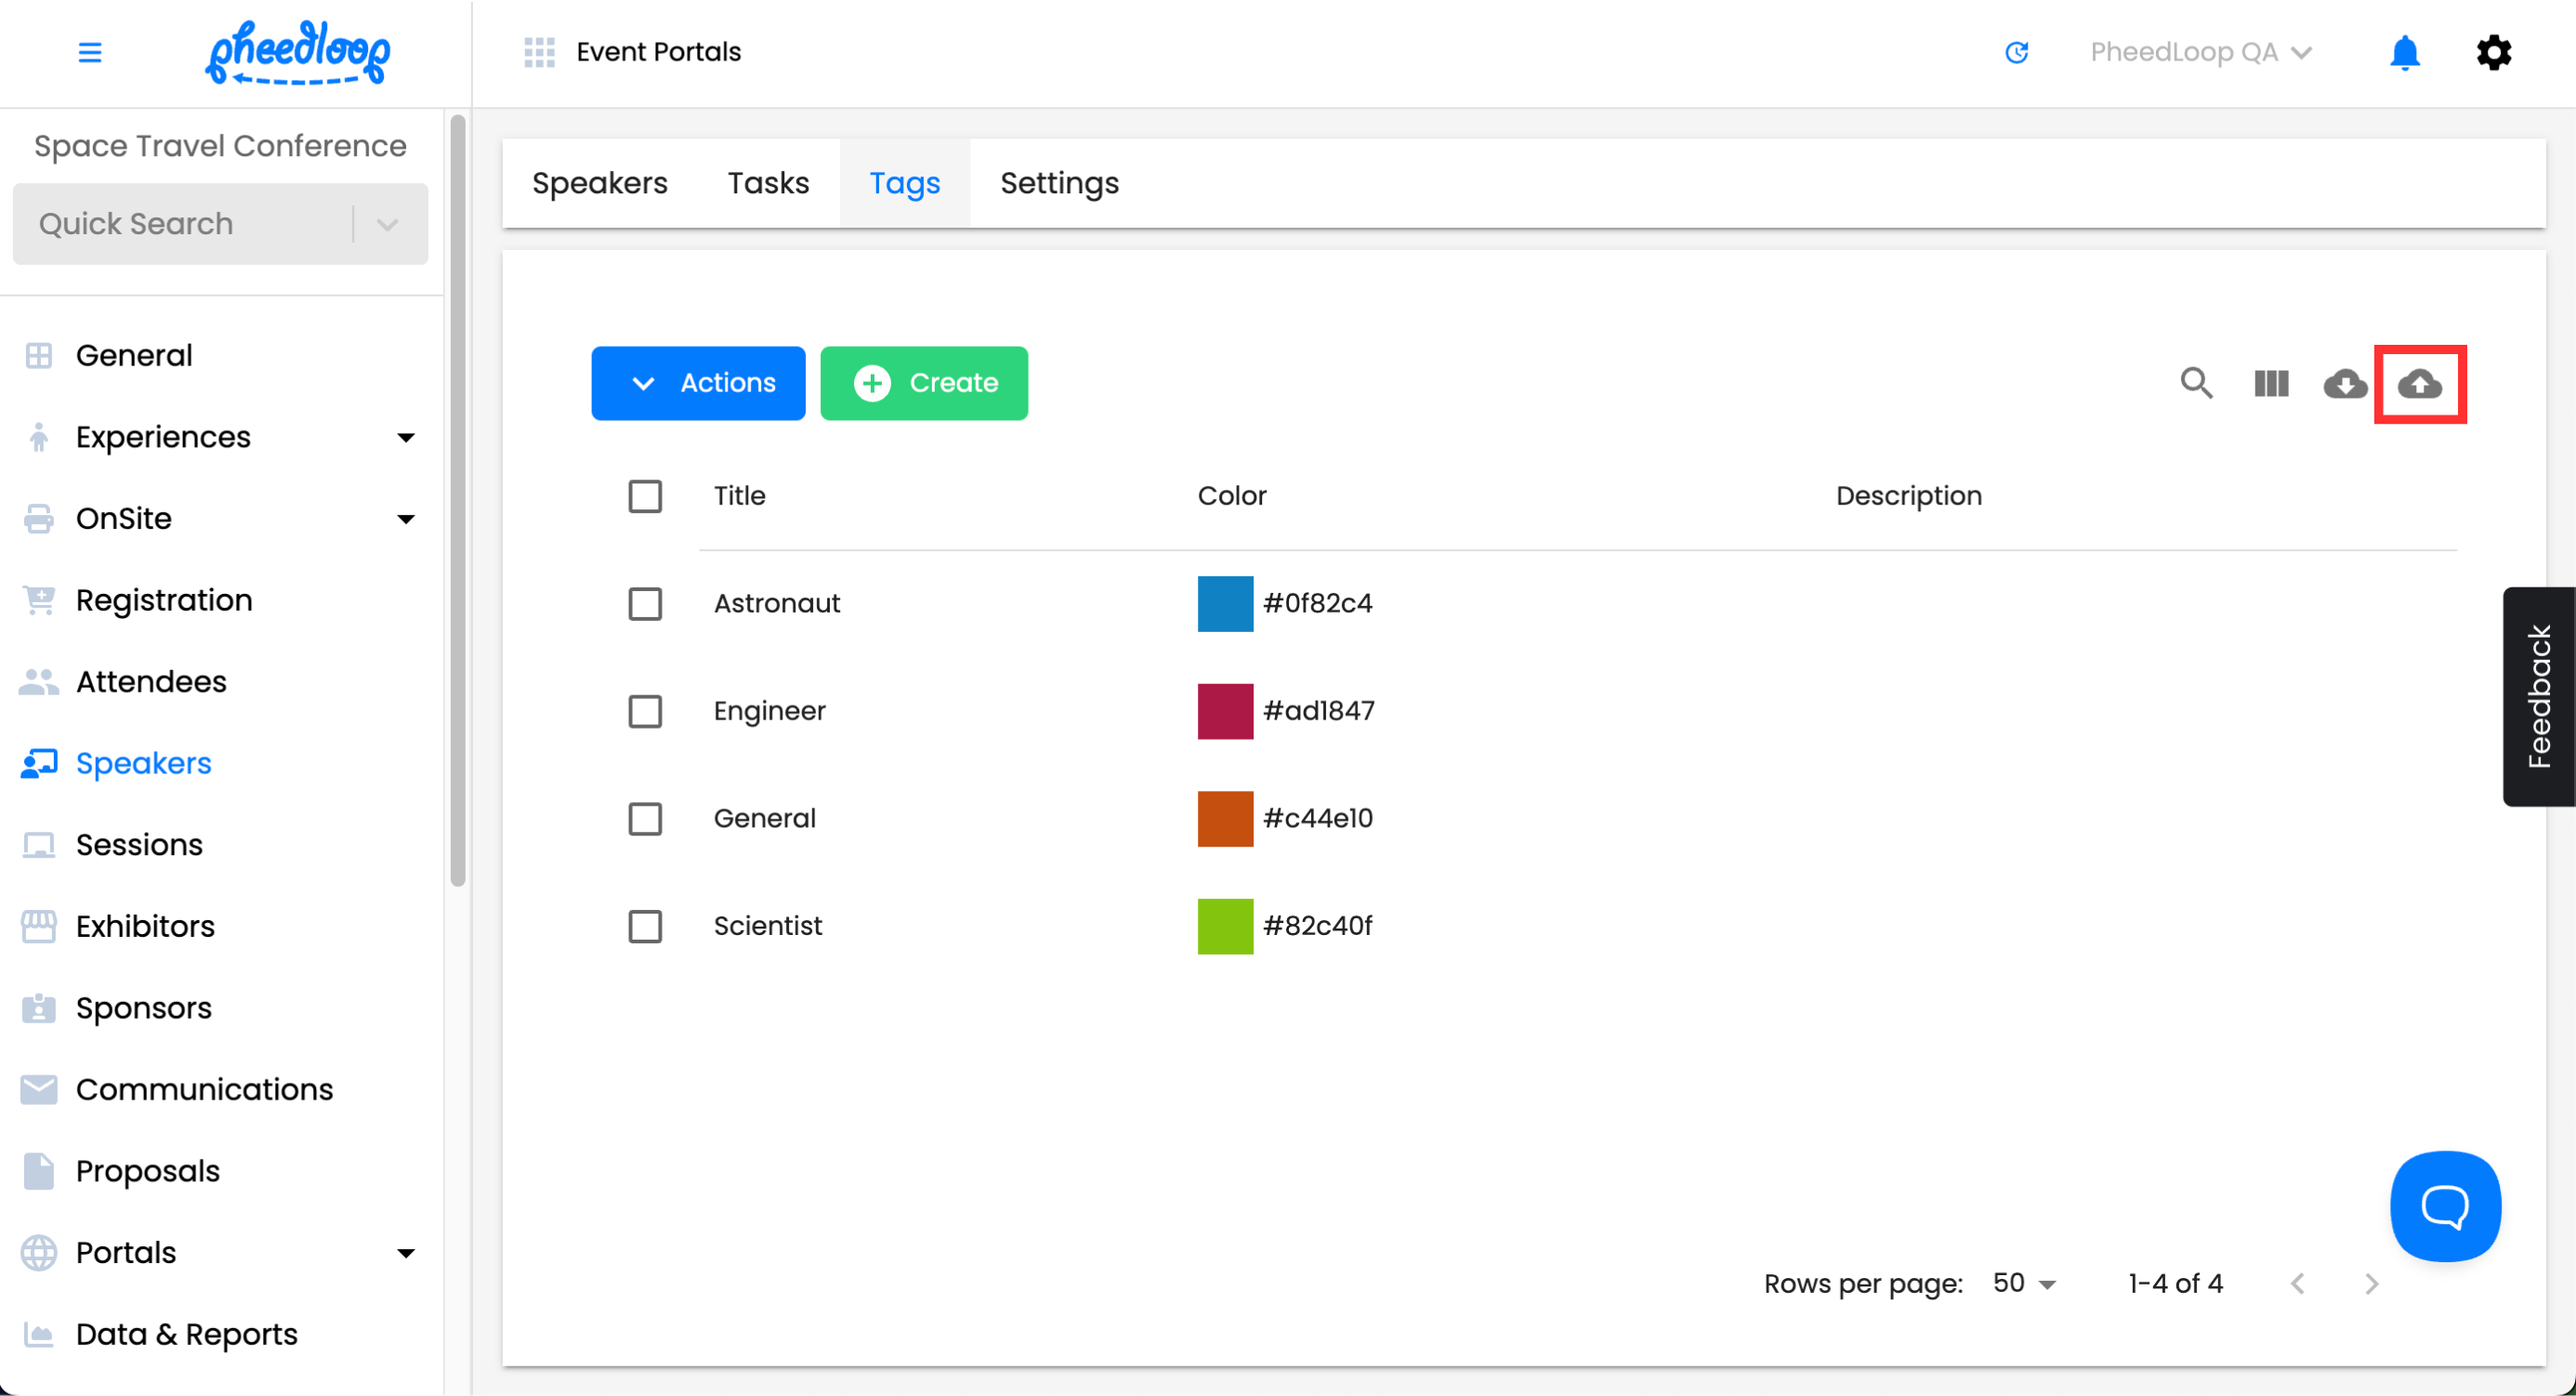The width and height of the screenshot is (2576, 1396).
Task: Click the hamburger menu icon
Action: pos(90,52)
